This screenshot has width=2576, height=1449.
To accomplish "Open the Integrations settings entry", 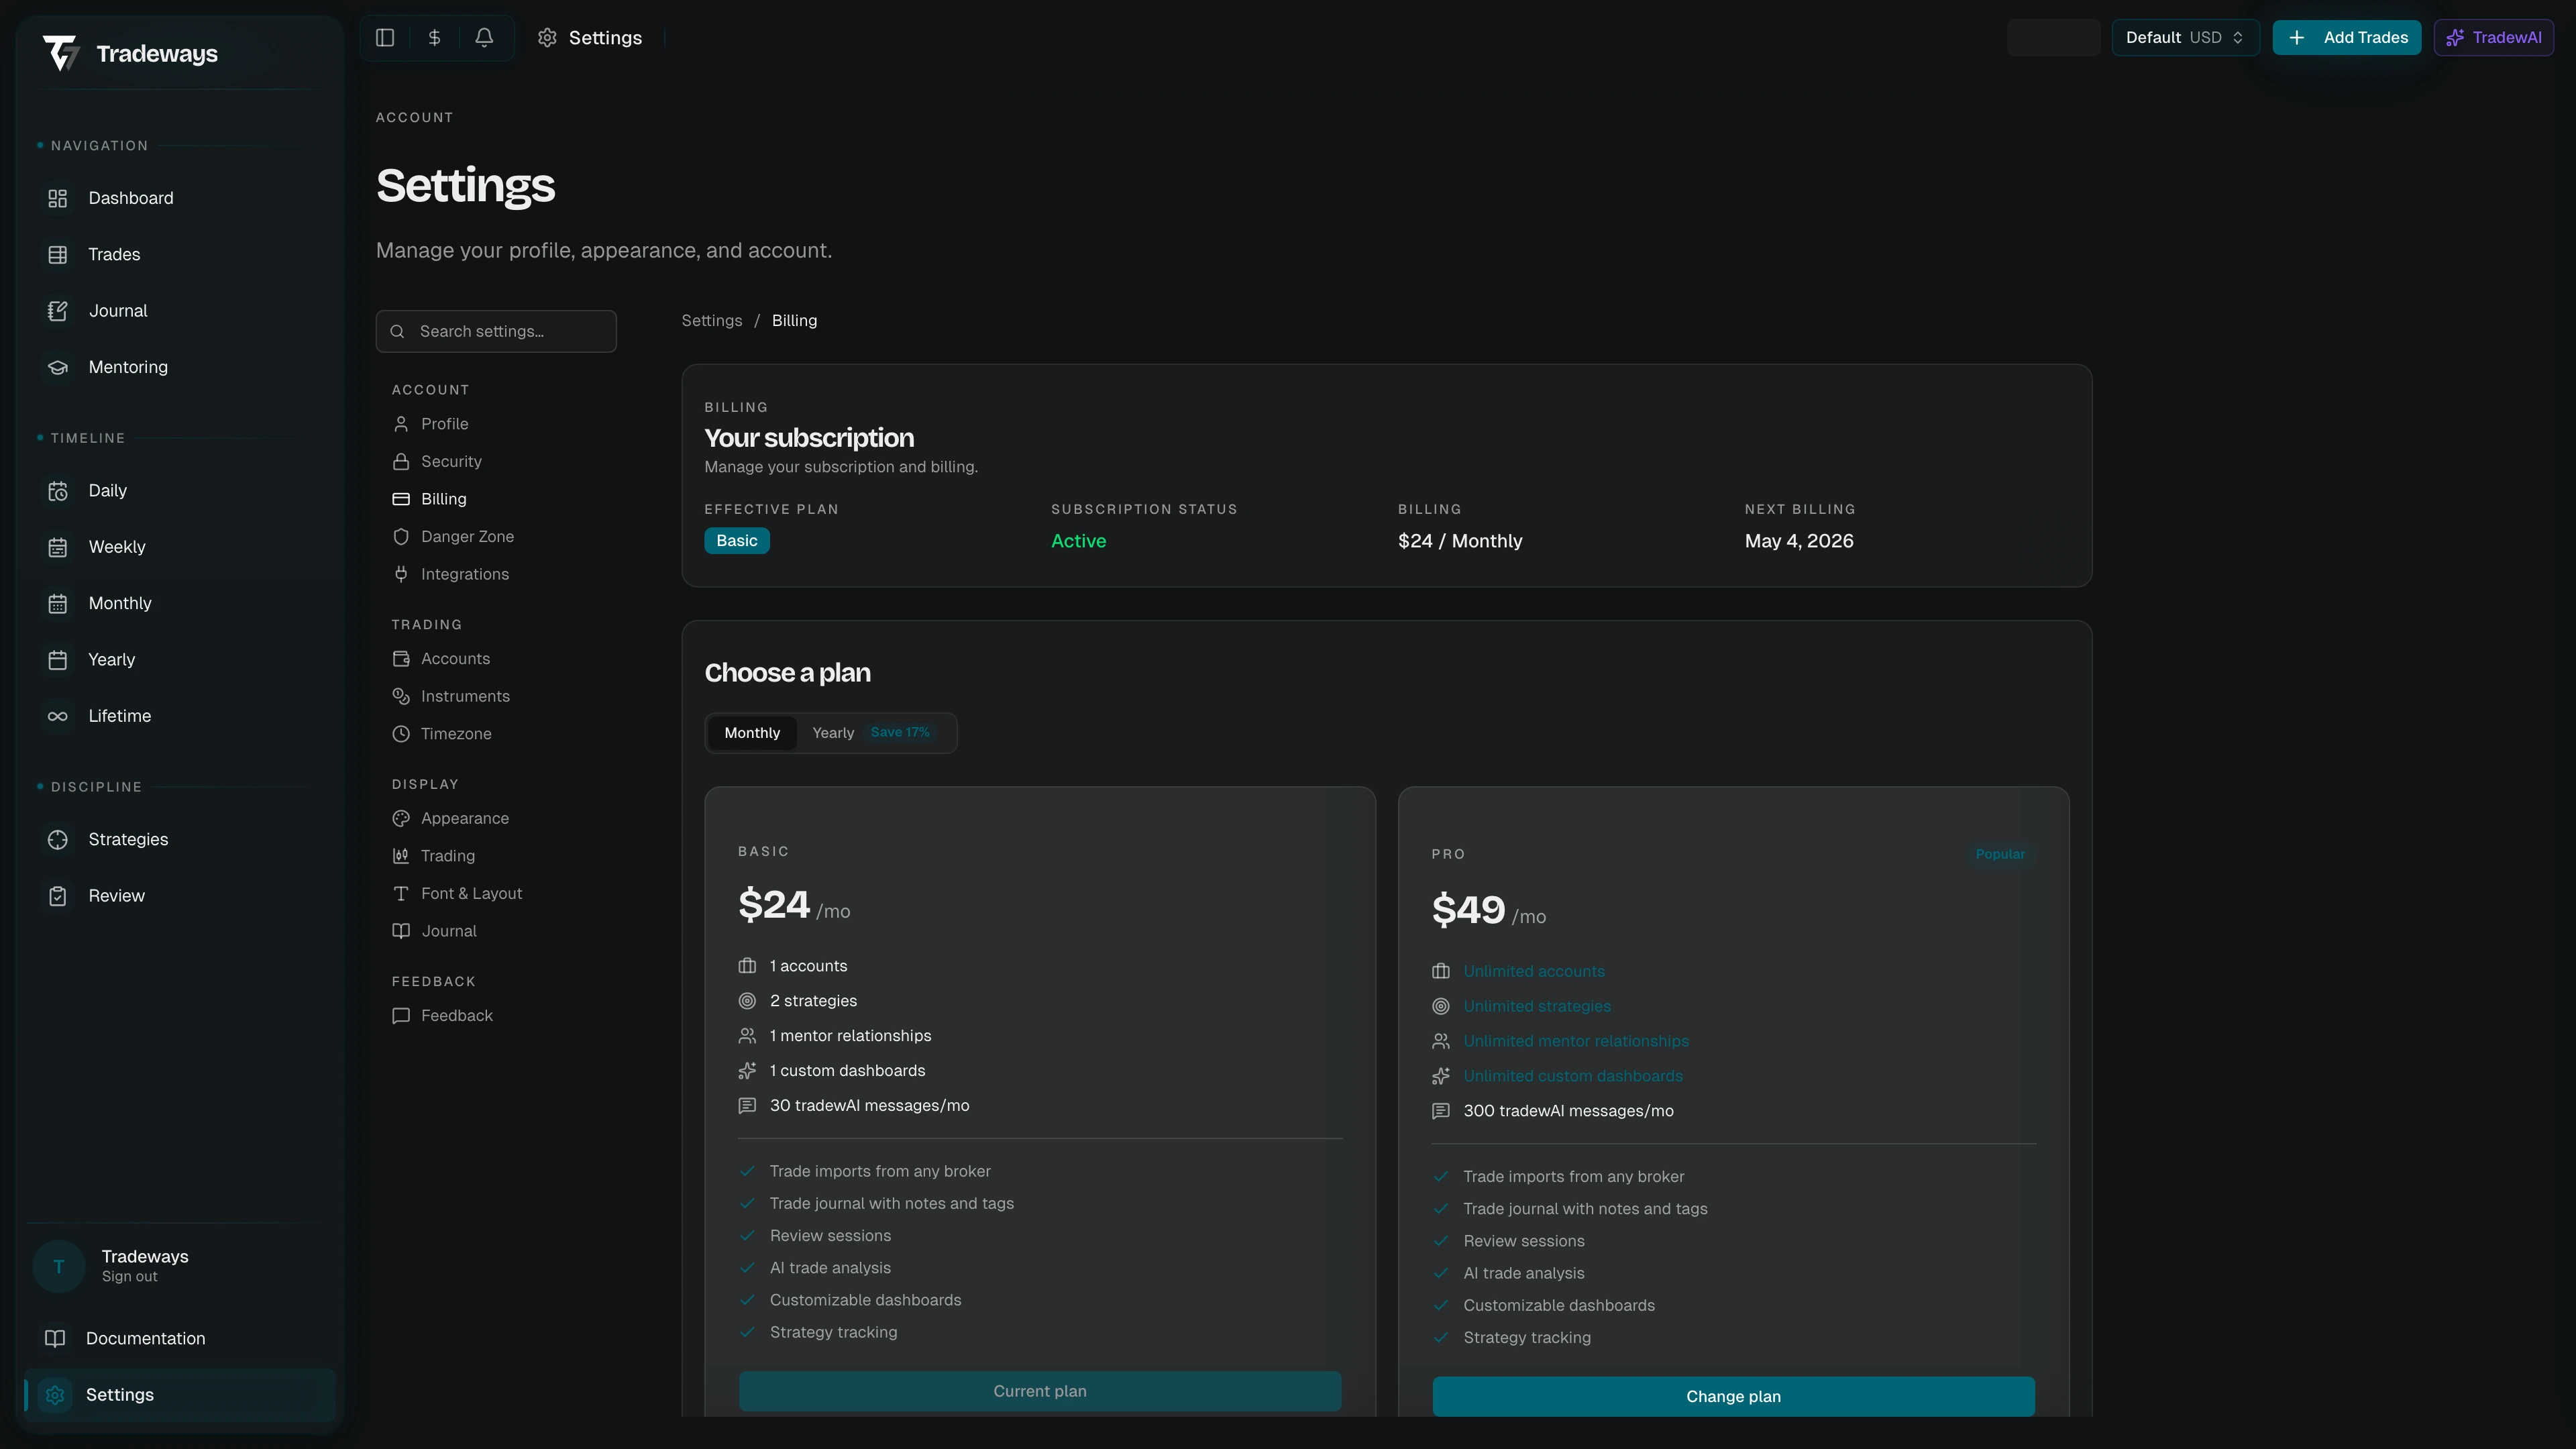I will coord(465,573).
